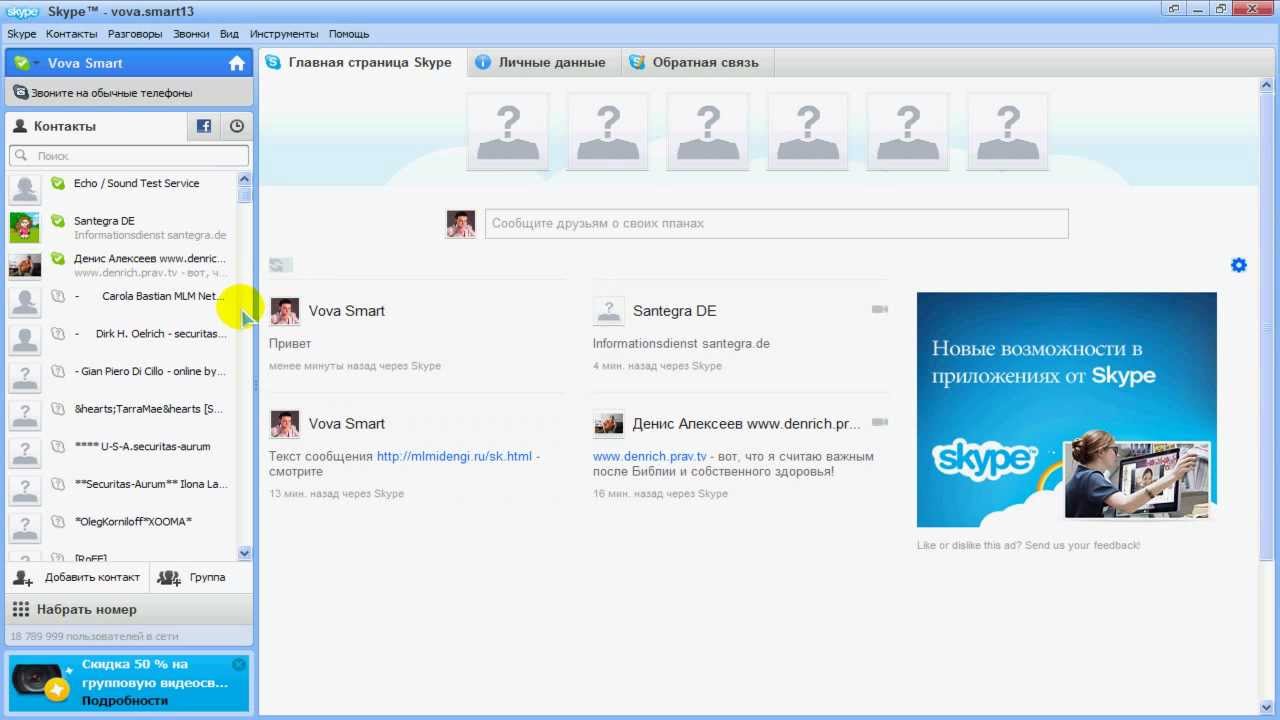This screenshot has height=720, width=1280.
Task: Click the last placeholder contact thumbnail
Action: pyautogui.click(x=1008, y=131)
